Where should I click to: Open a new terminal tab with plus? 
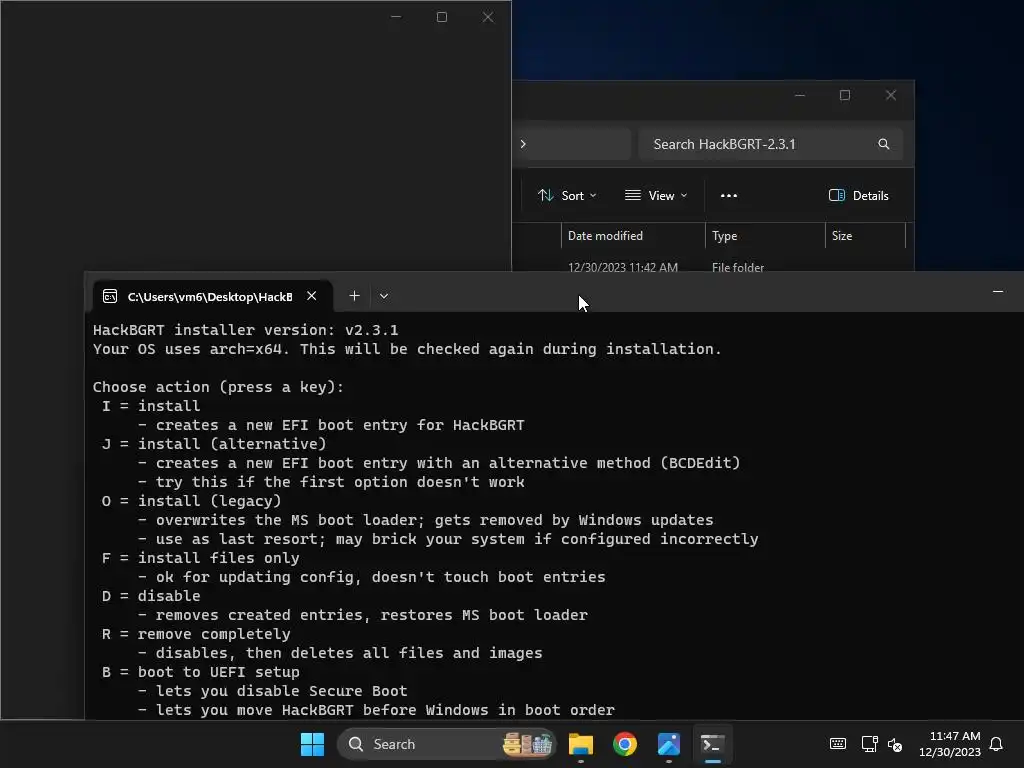[x=354, y=296]
